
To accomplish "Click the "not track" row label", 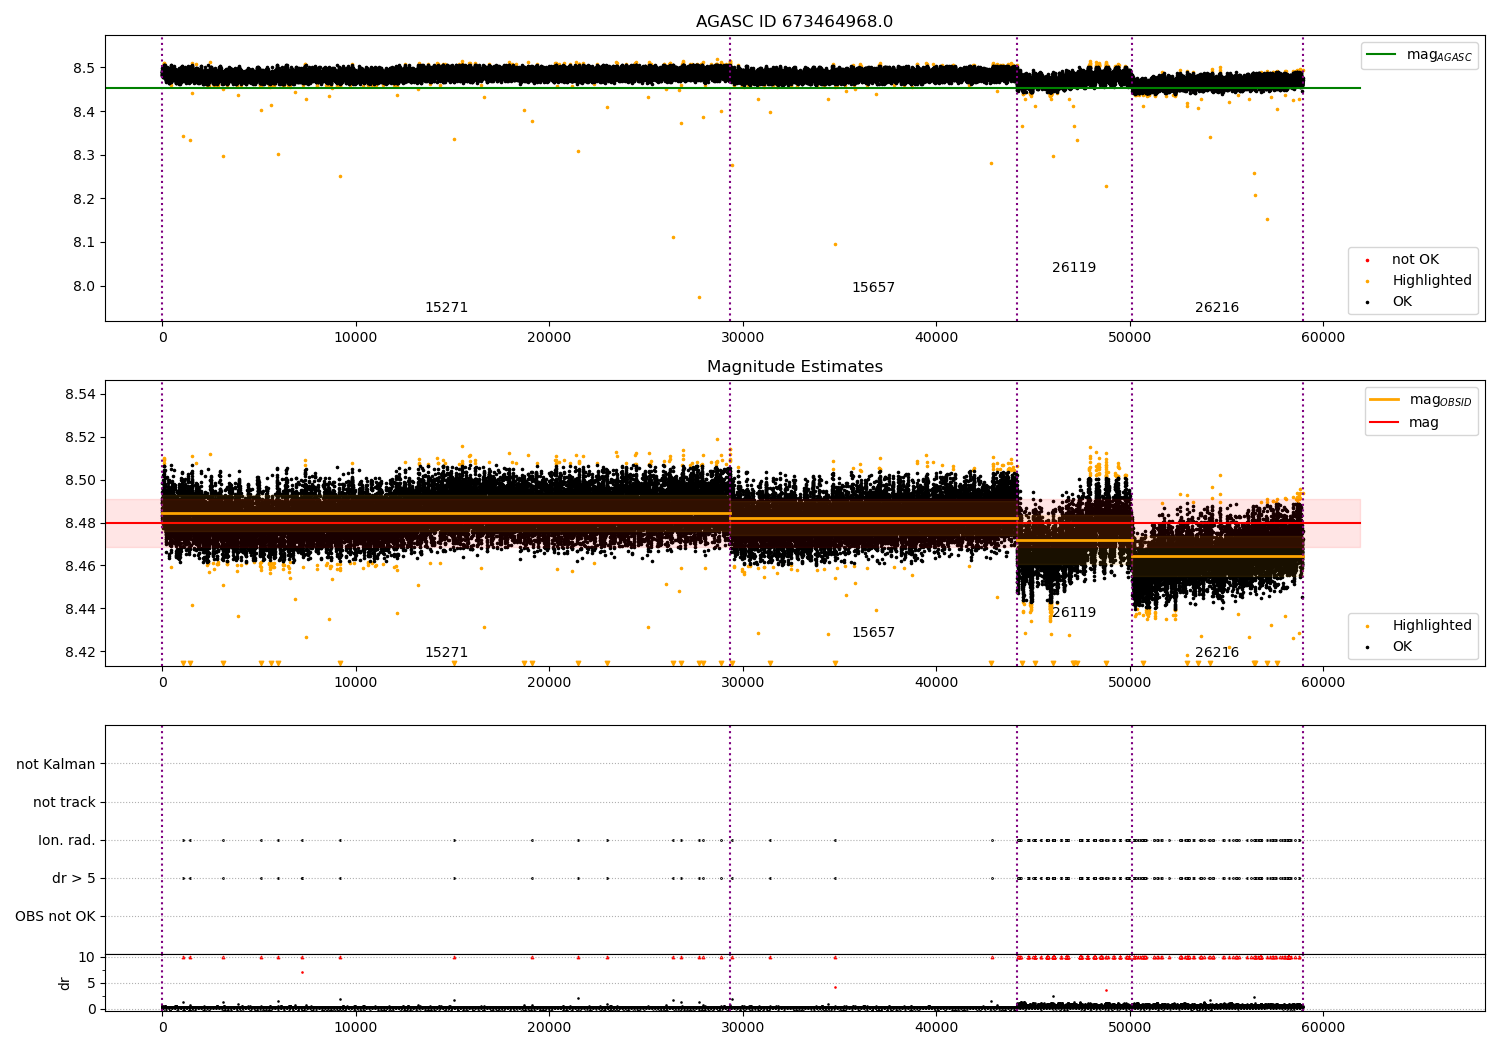I will click(x=64, y=802).
